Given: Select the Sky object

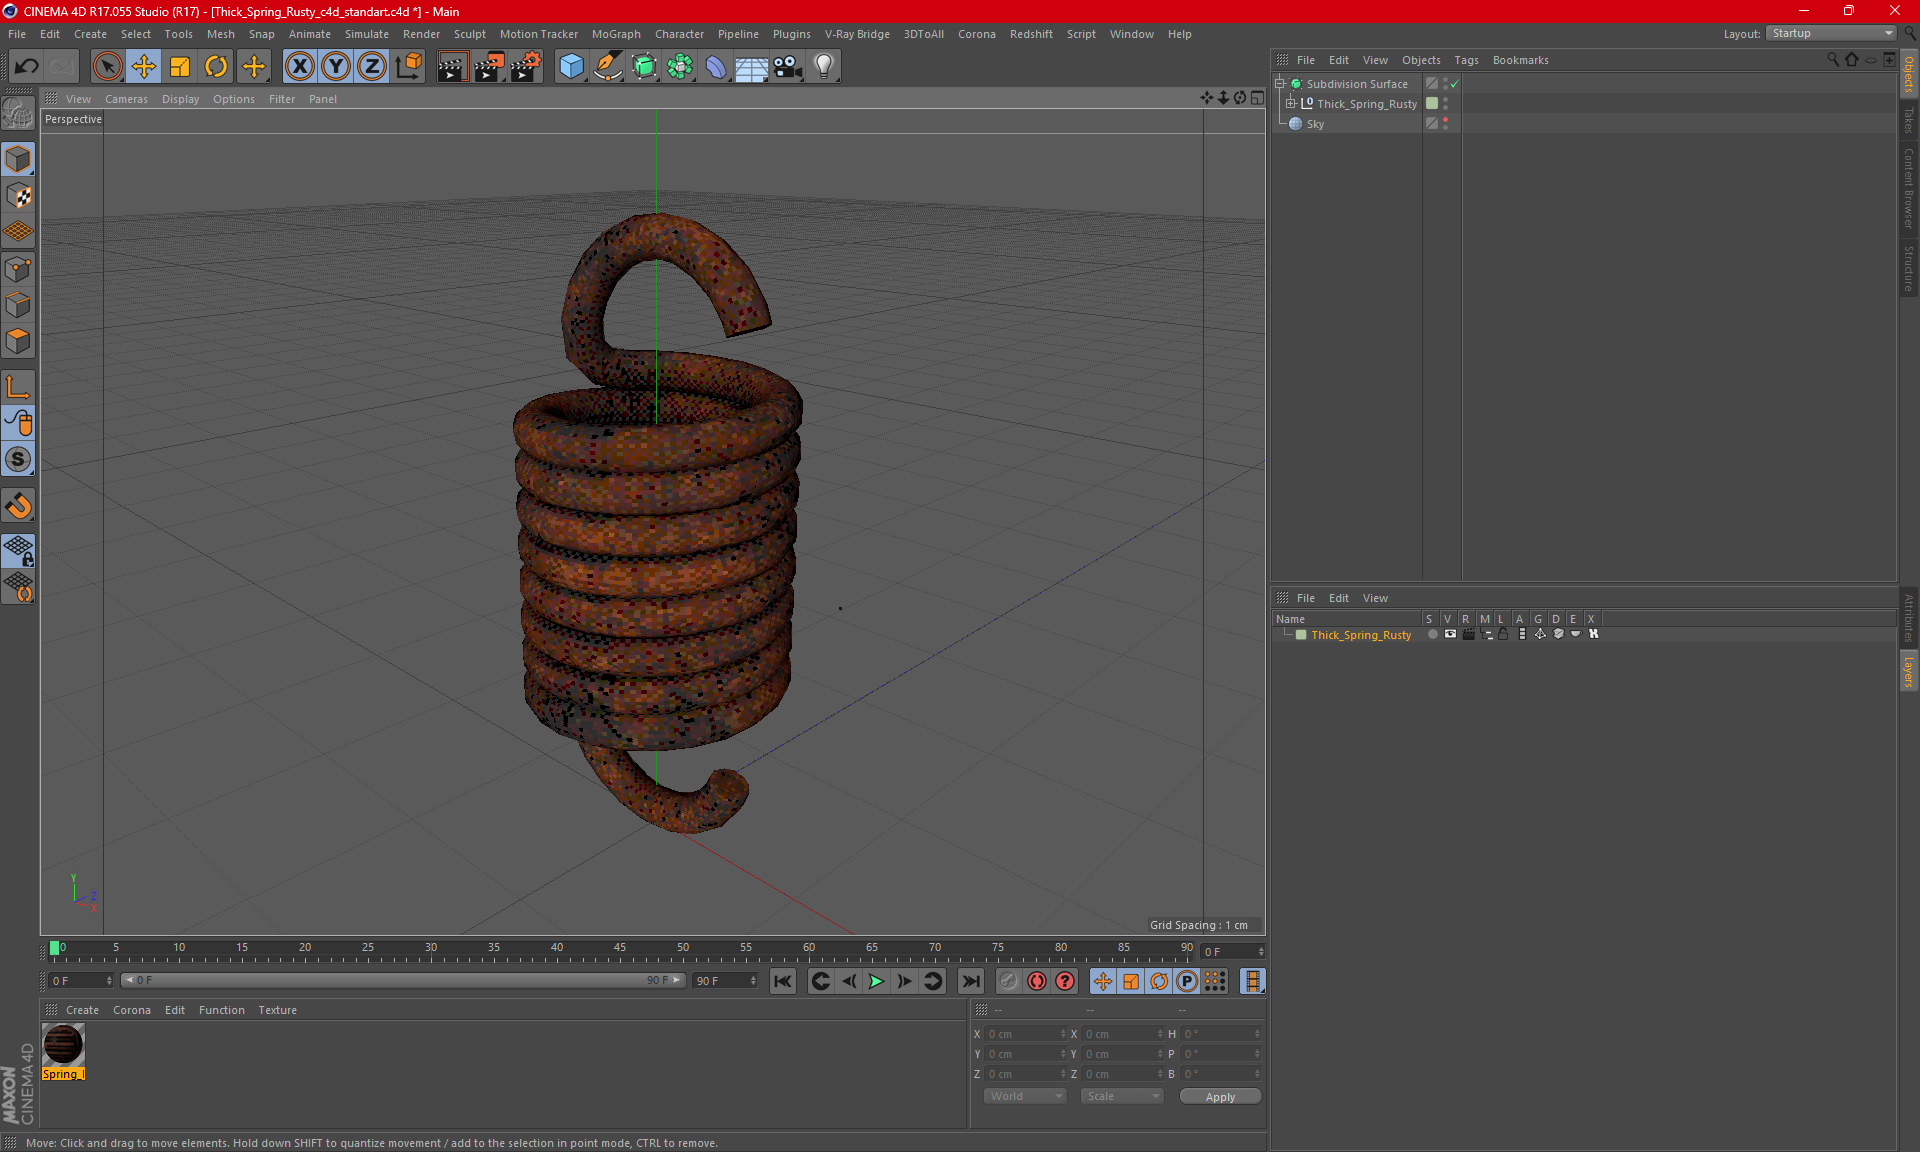Looking at the screenshot, I should click(x=1315, y=124).
